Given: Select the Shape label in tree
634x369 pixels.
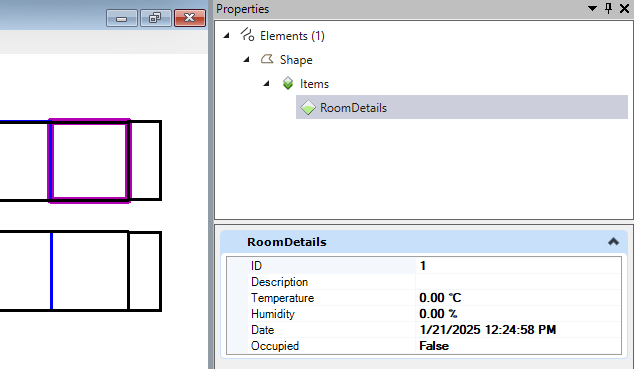Looking at the screenshot, I should [x=296, y=60].
